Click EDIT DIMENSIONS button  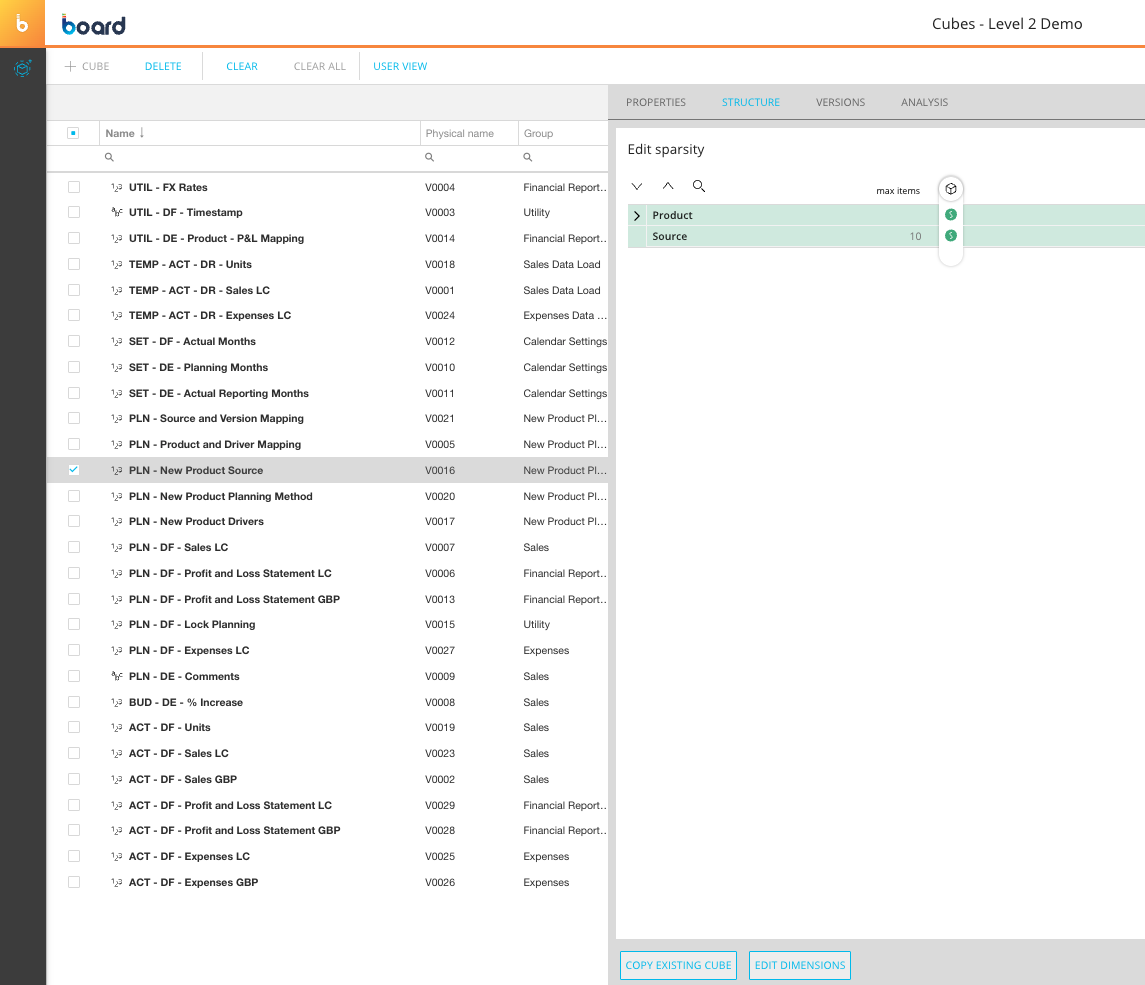click(800, 965)
